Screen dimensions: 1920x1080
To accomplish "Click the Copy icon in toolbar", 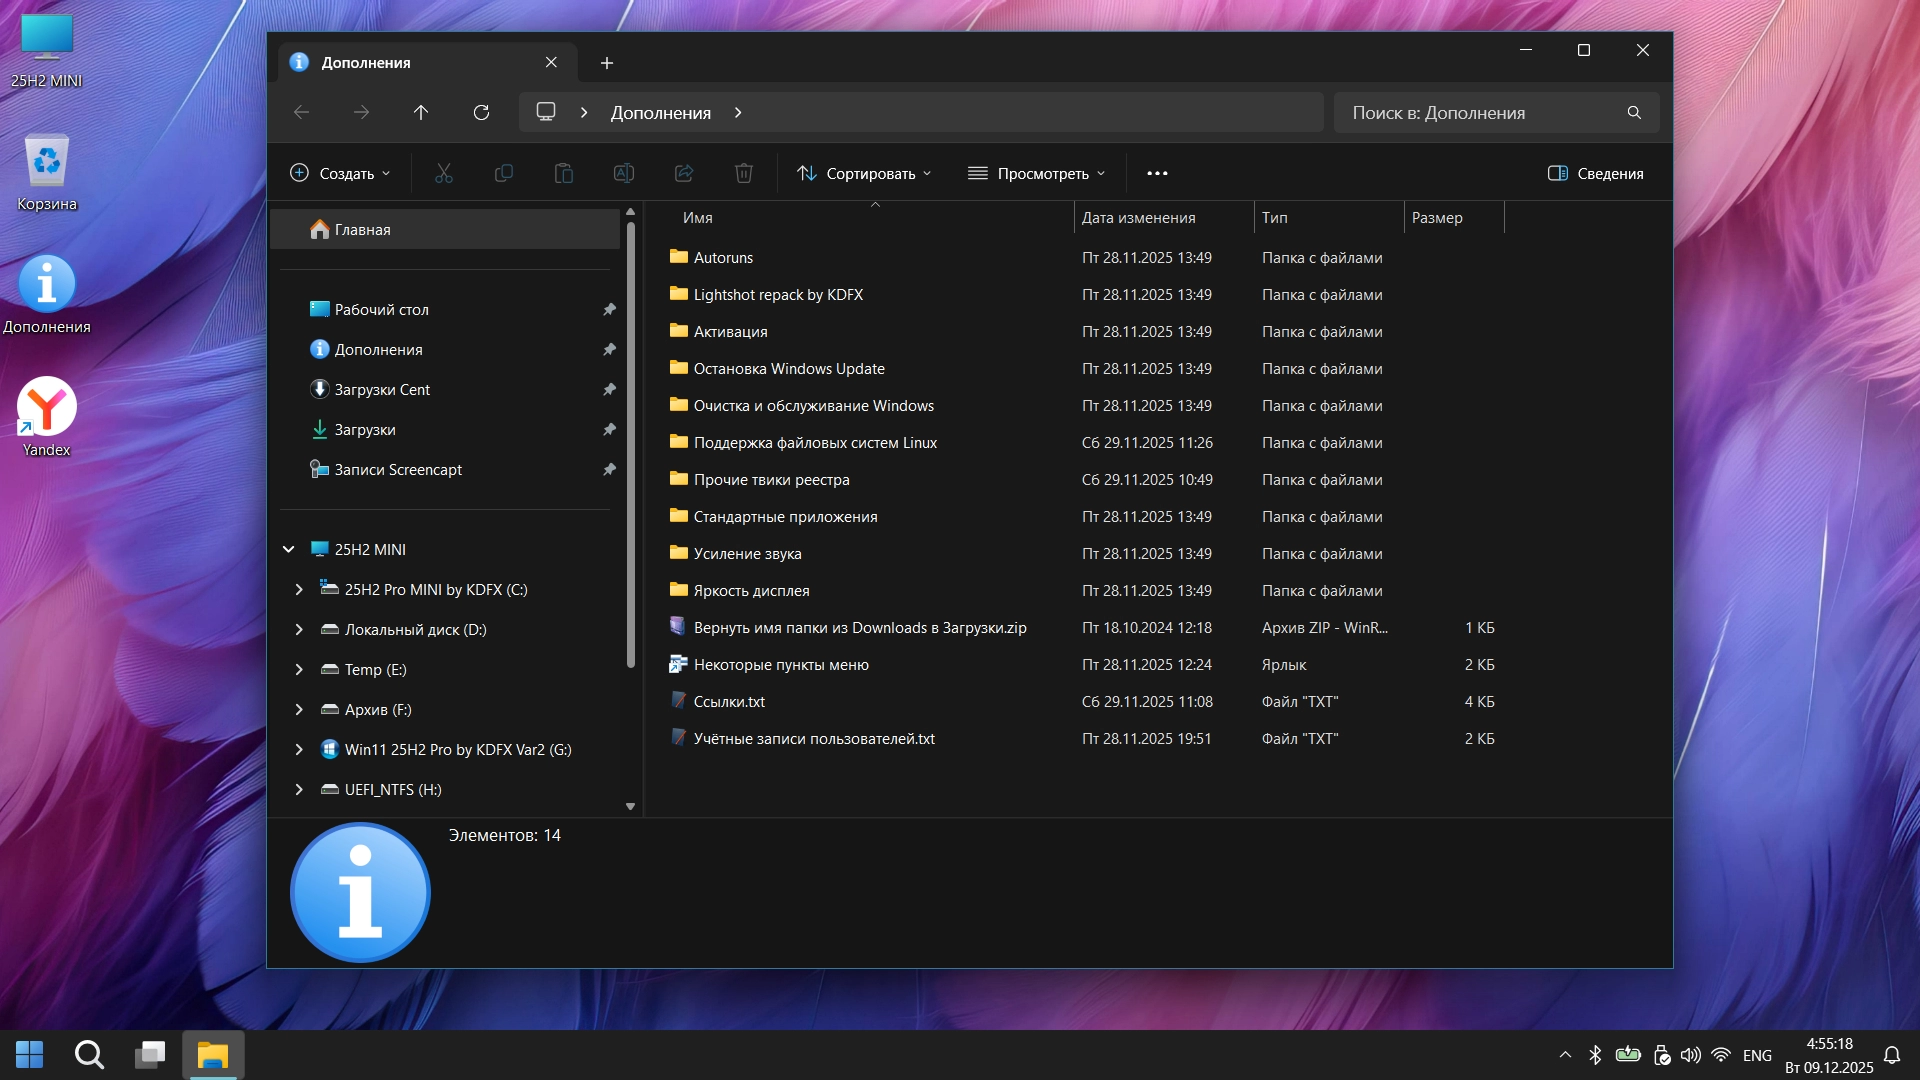I will 504,173.
